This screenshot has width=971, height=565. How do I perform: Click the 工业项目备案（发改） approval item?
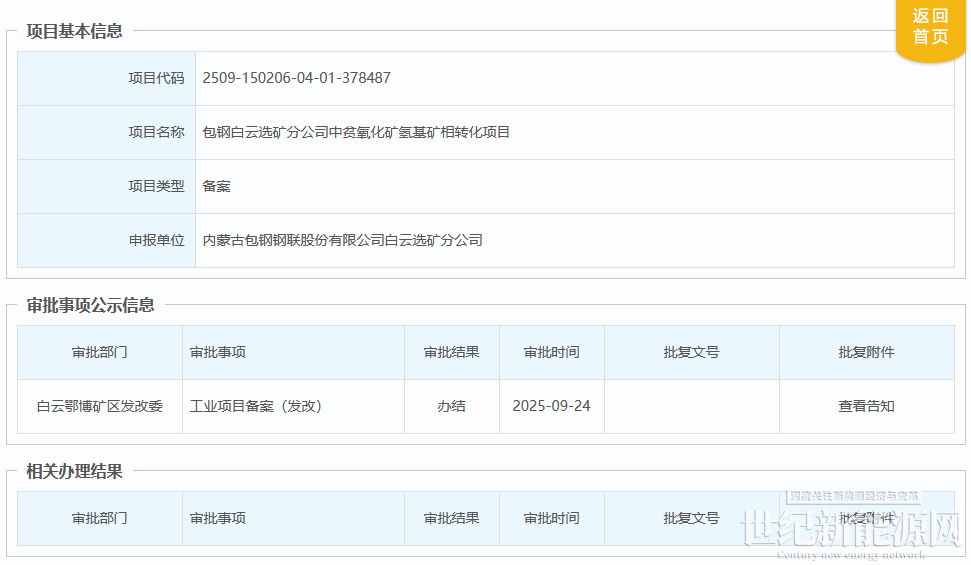coord(256,406)
